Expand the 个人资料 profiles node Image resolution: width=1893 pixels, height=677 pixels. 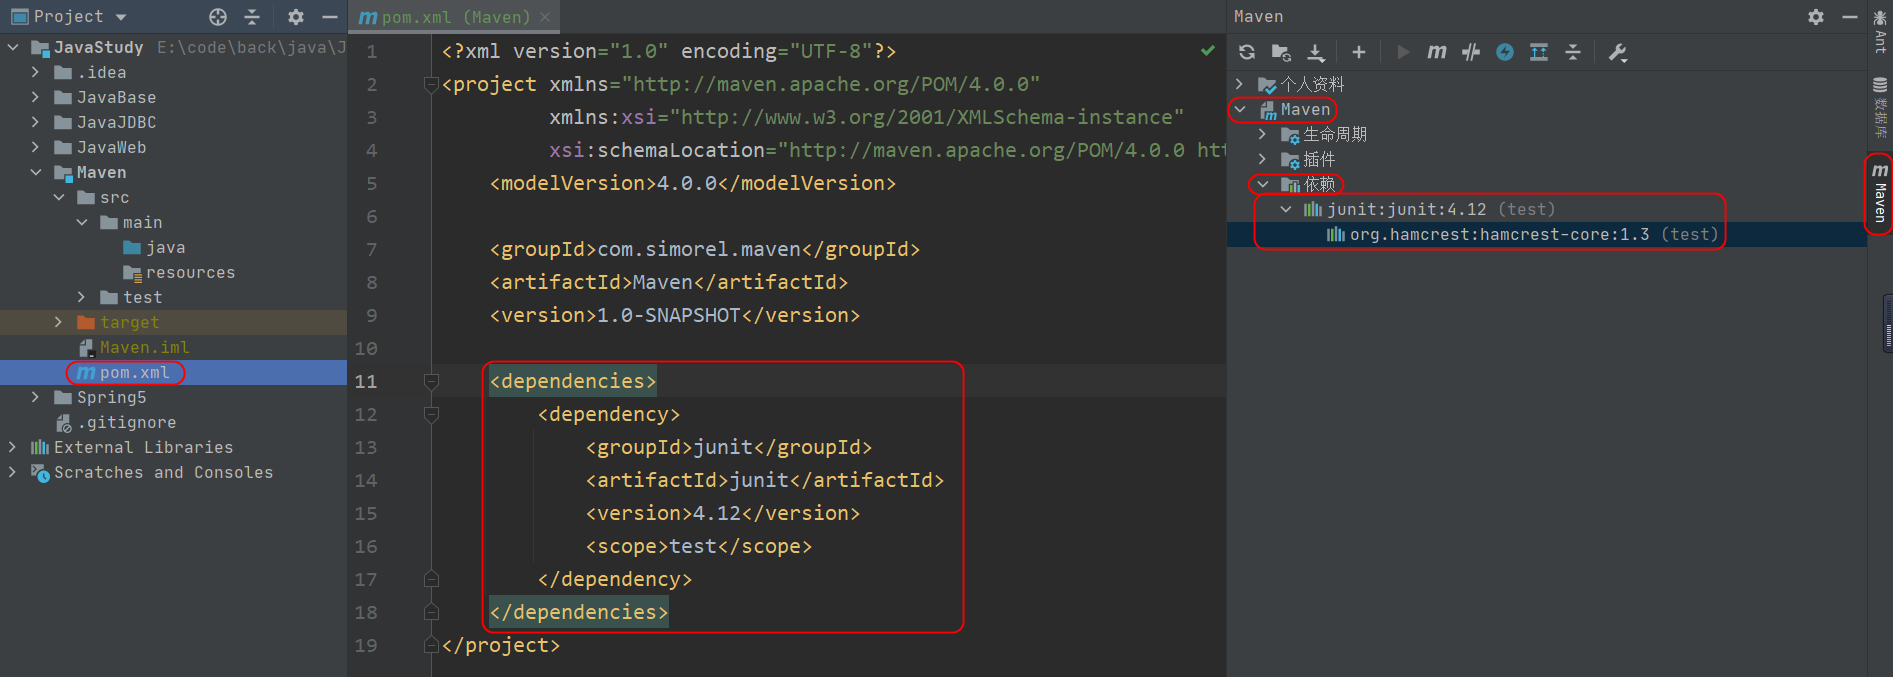[x=1240, y=84]
